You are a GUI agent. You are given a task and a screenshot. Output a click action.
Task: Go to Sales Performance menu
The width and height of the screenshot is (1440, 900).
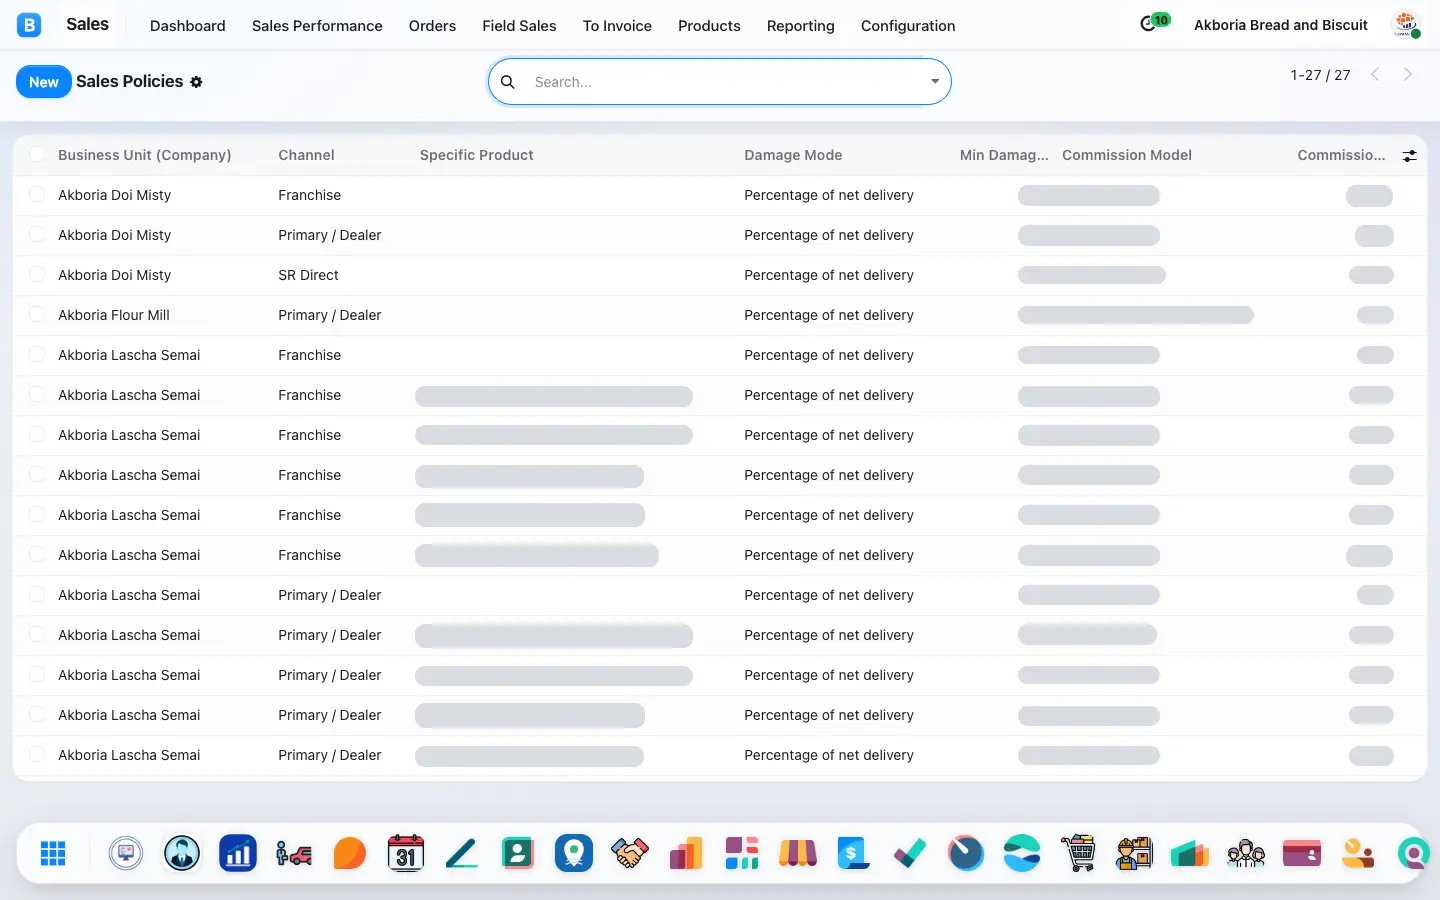tap(317, 26)
